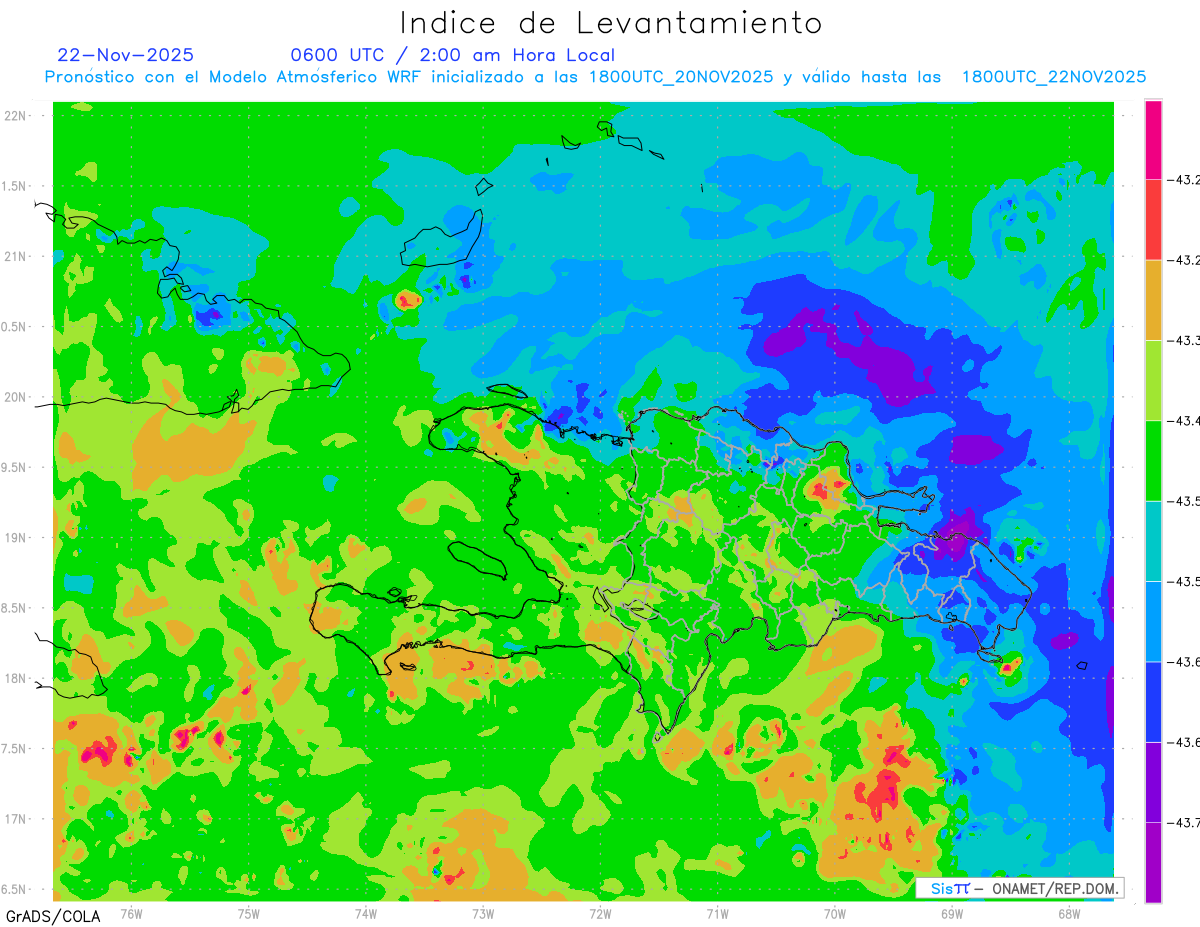Viewport: 1200px width, 927px height.
Task: Click the title 'Indice de Levantamiento'
Action: tap(611, 22)
